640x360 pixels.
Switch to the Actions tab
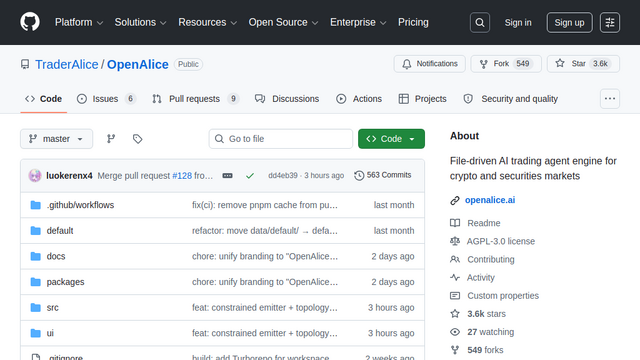coord(359,99)
